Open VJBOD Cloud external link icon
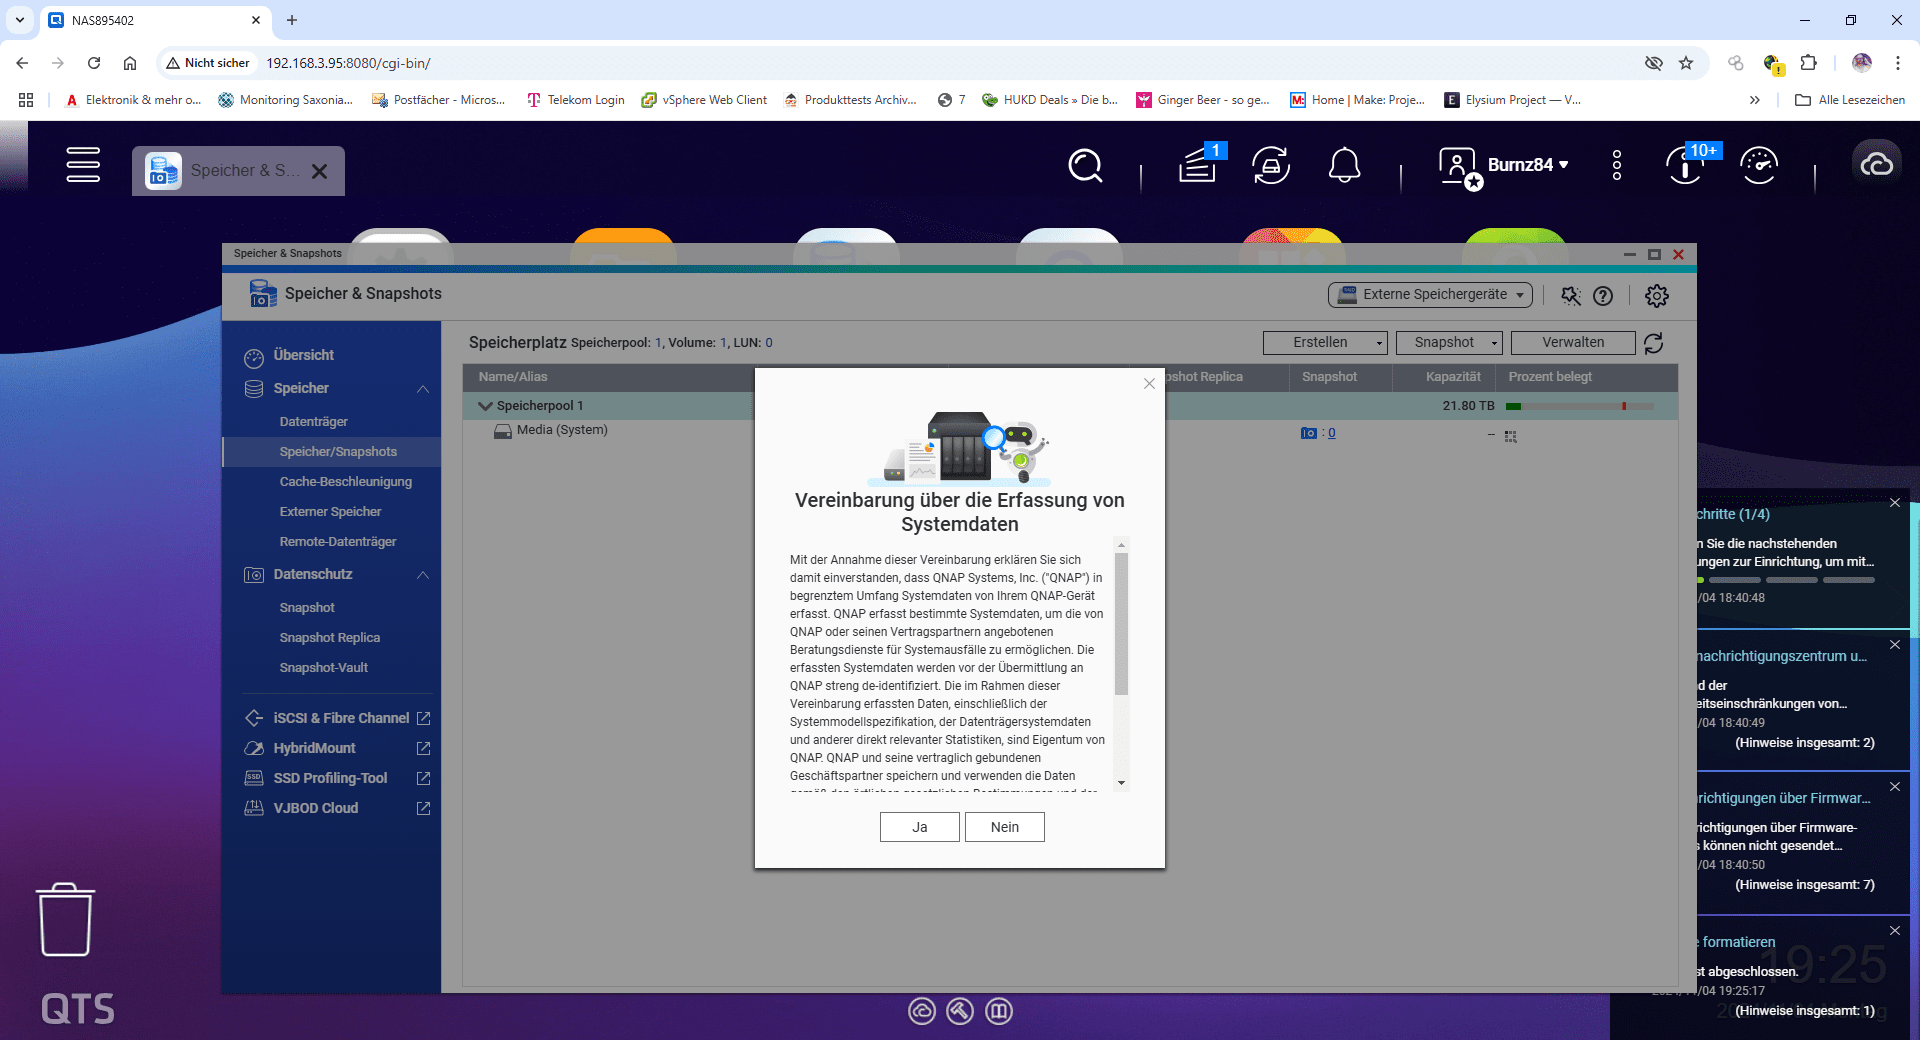 click(x=423, y=808)
